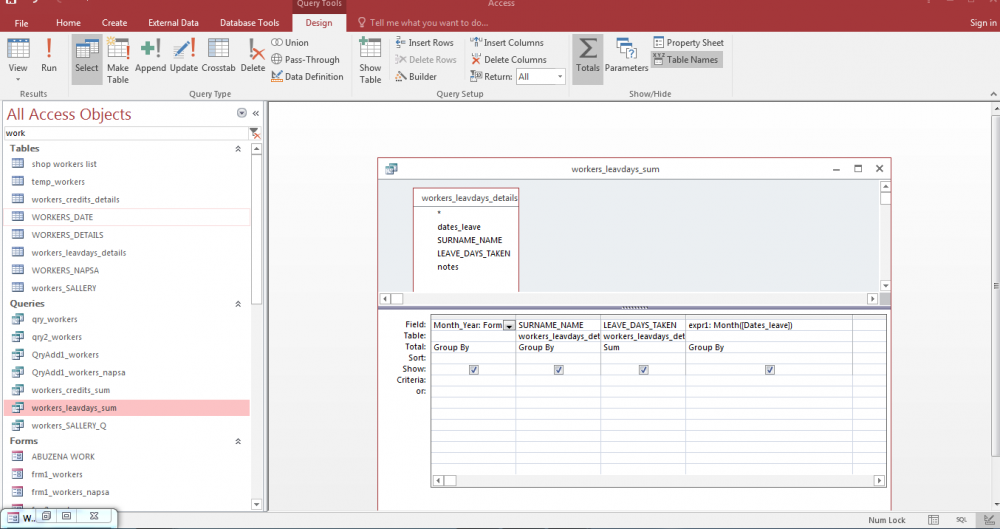The height and width of the screenshot is (529, 1000).
Task: Toggle Show checkbox for Month_Year column
Action: coord(473,369)
